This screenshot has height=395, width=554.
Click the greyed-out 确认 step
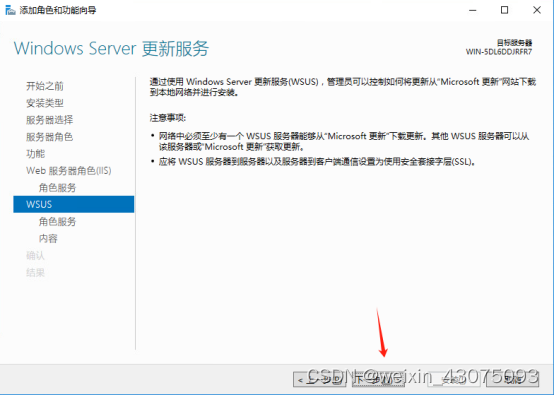35,255
